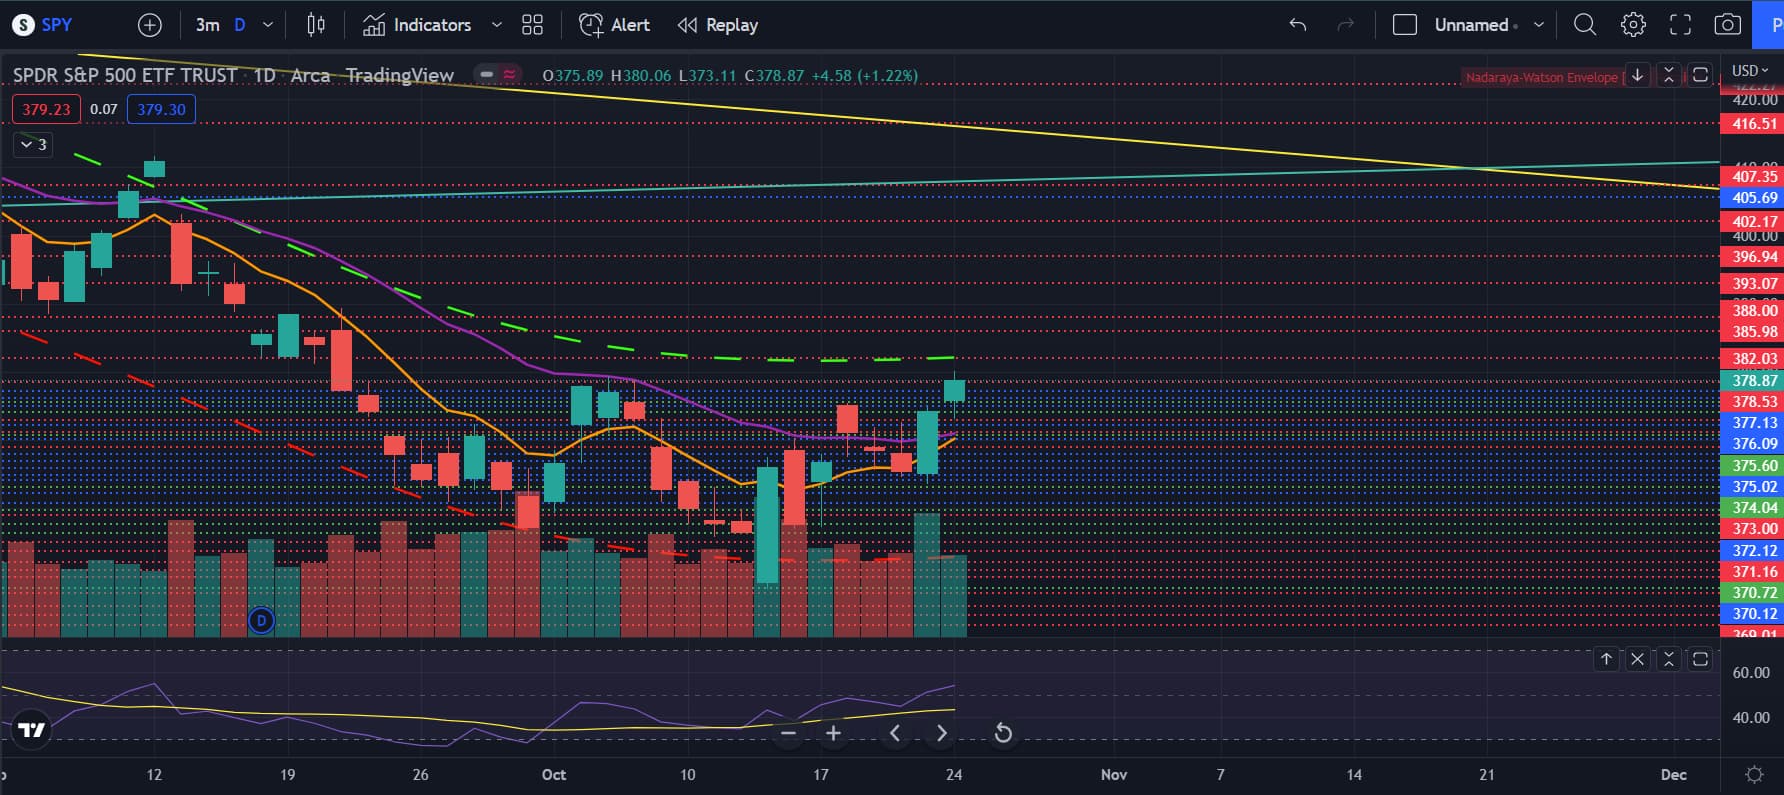This screenshot has width=1784, height=795.
Task: Reset chart view with circular arrow
Action: coord(1003,733)
